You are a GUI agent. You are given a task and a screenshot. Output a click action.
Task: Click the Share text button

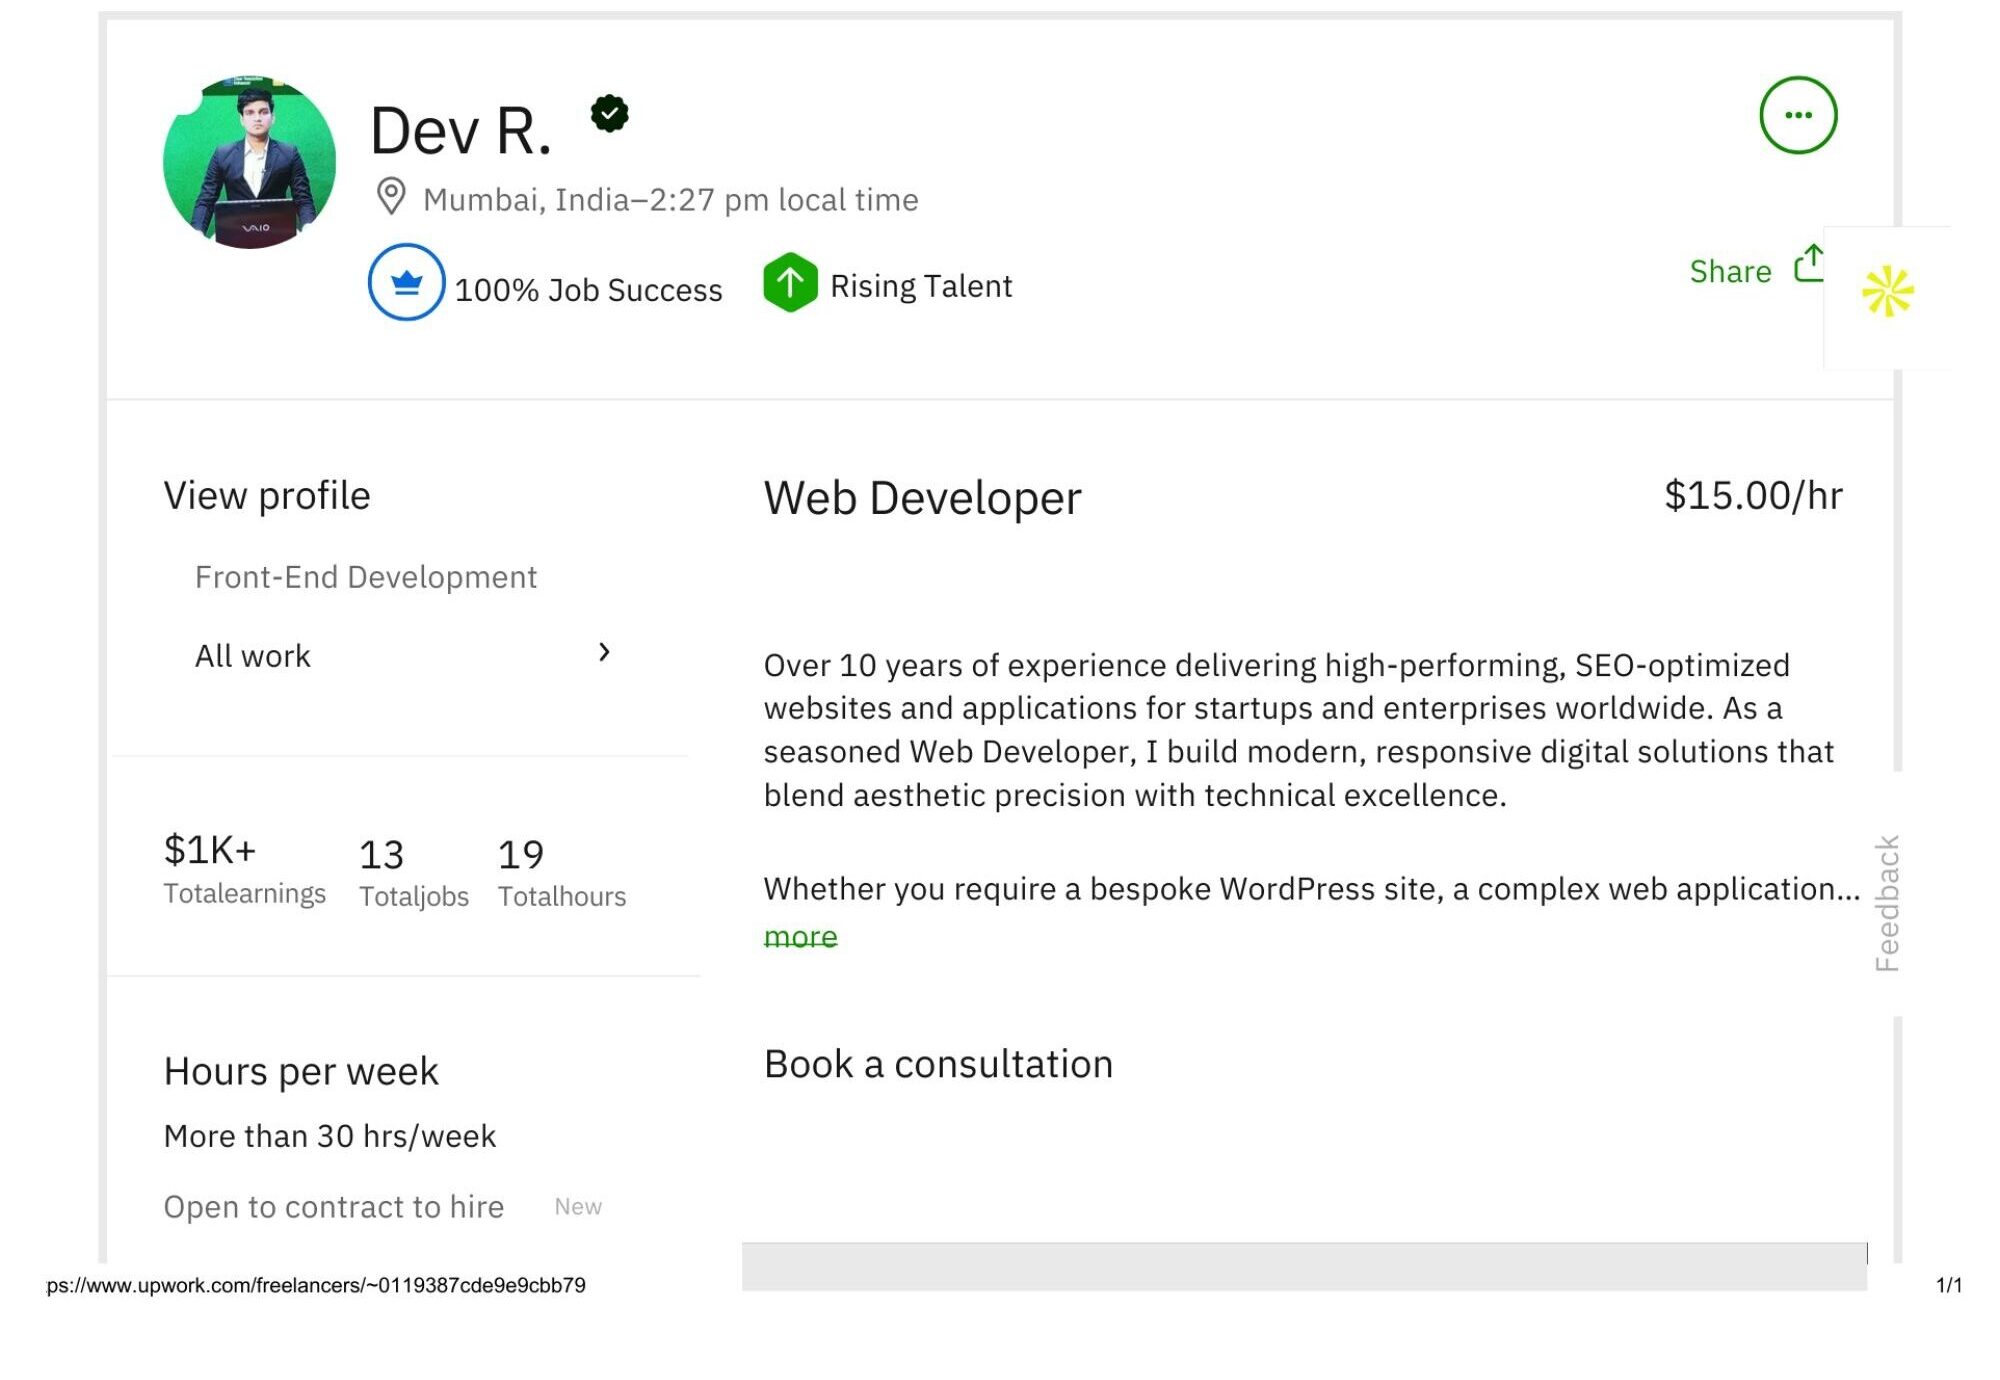click(1729, 271)
